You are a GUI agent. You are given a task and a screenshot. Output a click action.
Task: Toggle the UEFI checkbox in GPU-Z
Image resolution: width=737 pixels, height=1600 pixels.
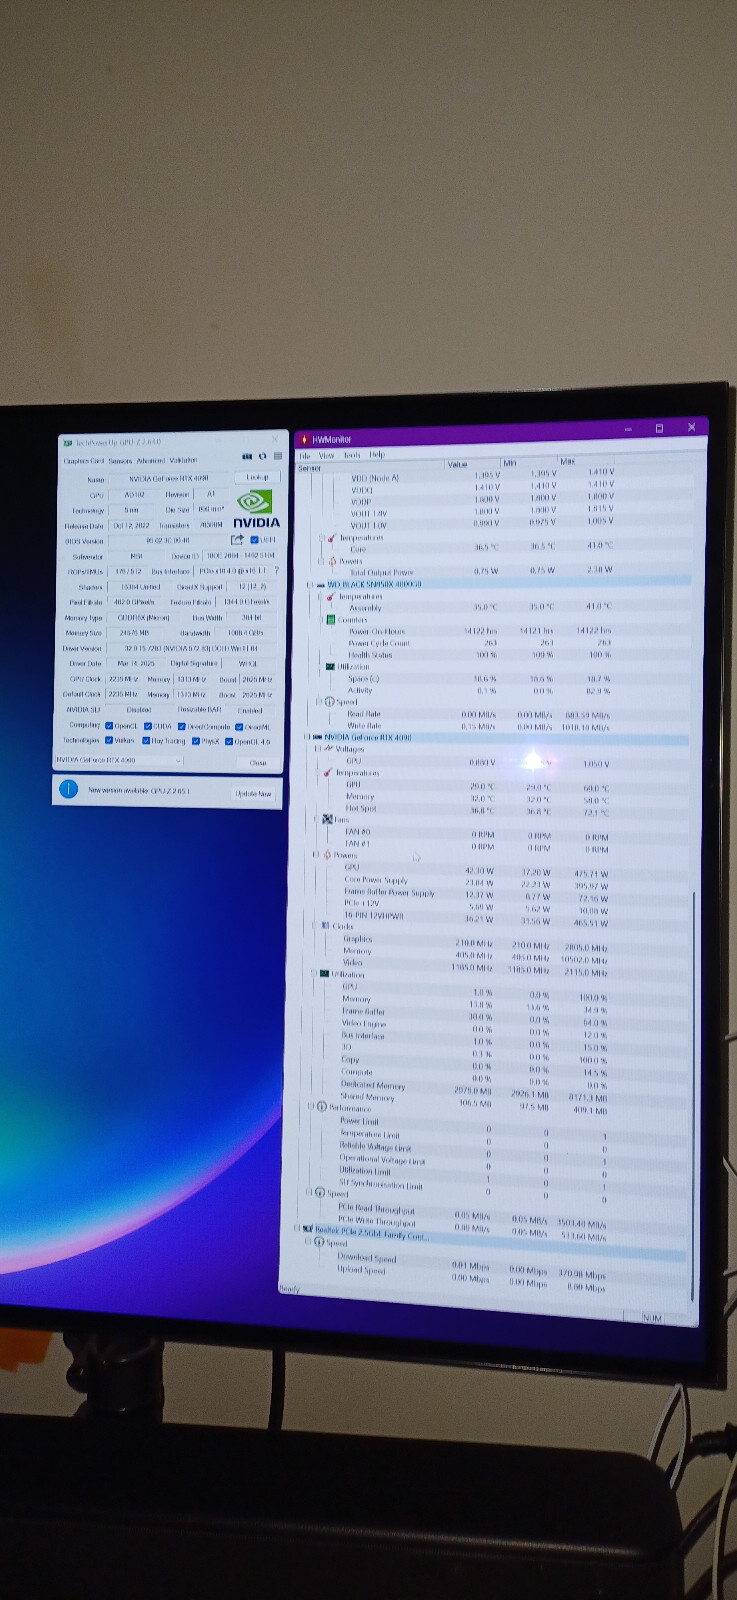pyautogui.click(x=254, y=540)
